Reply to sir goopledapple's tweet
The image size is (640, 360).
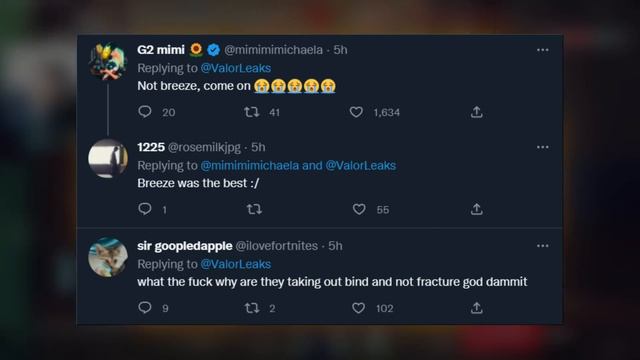click(145, 307)
